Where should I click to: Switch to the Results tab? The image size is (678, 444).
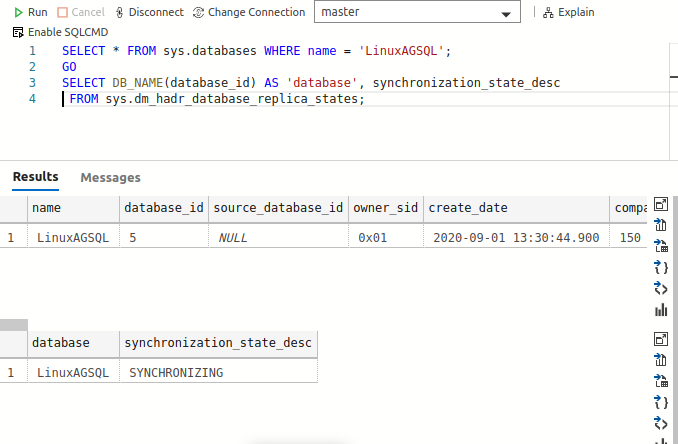point(35,177)
